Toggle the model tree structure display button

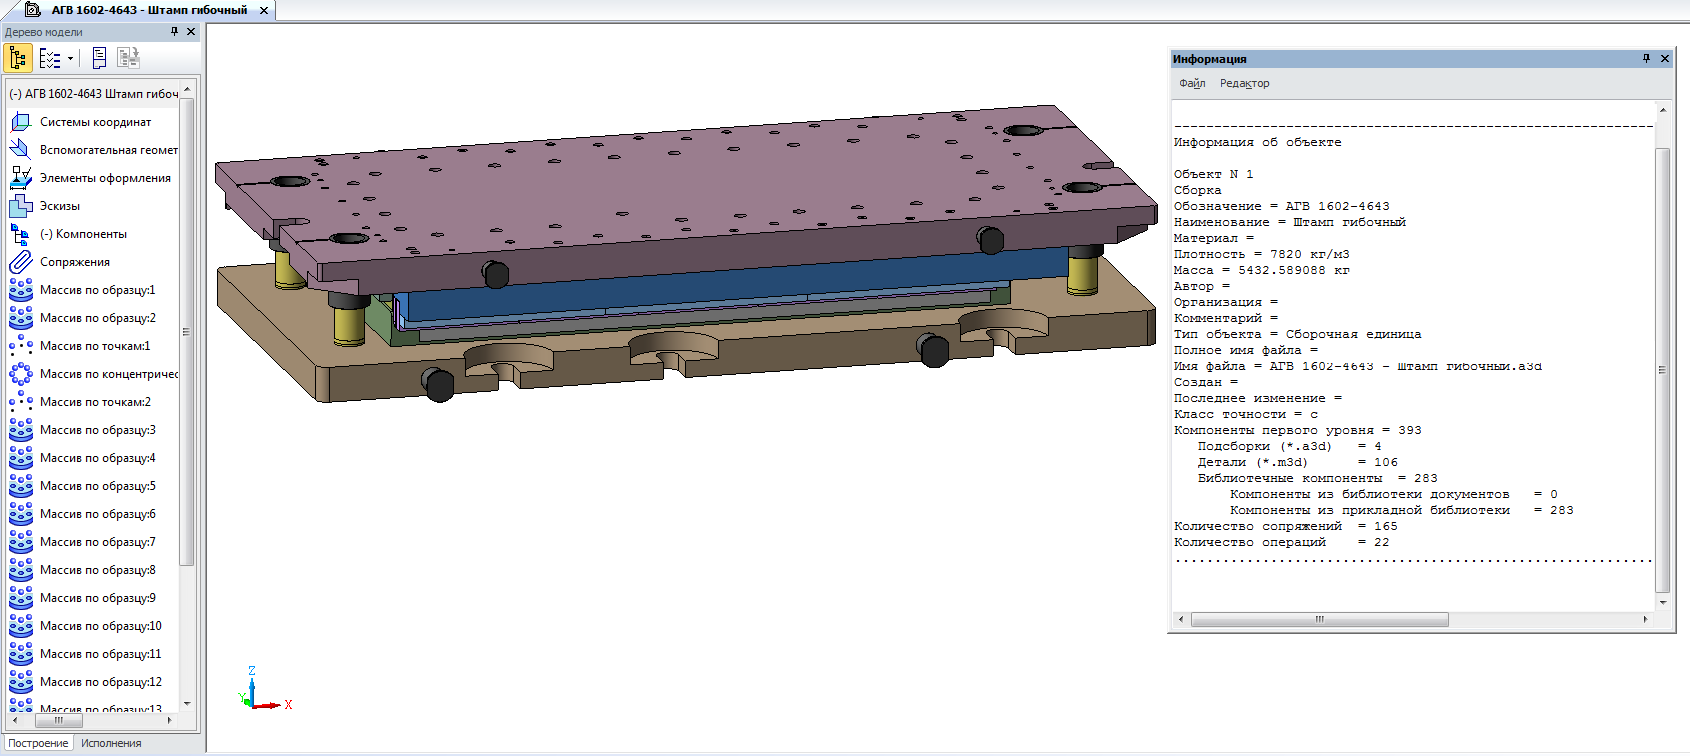coord(18,58)
